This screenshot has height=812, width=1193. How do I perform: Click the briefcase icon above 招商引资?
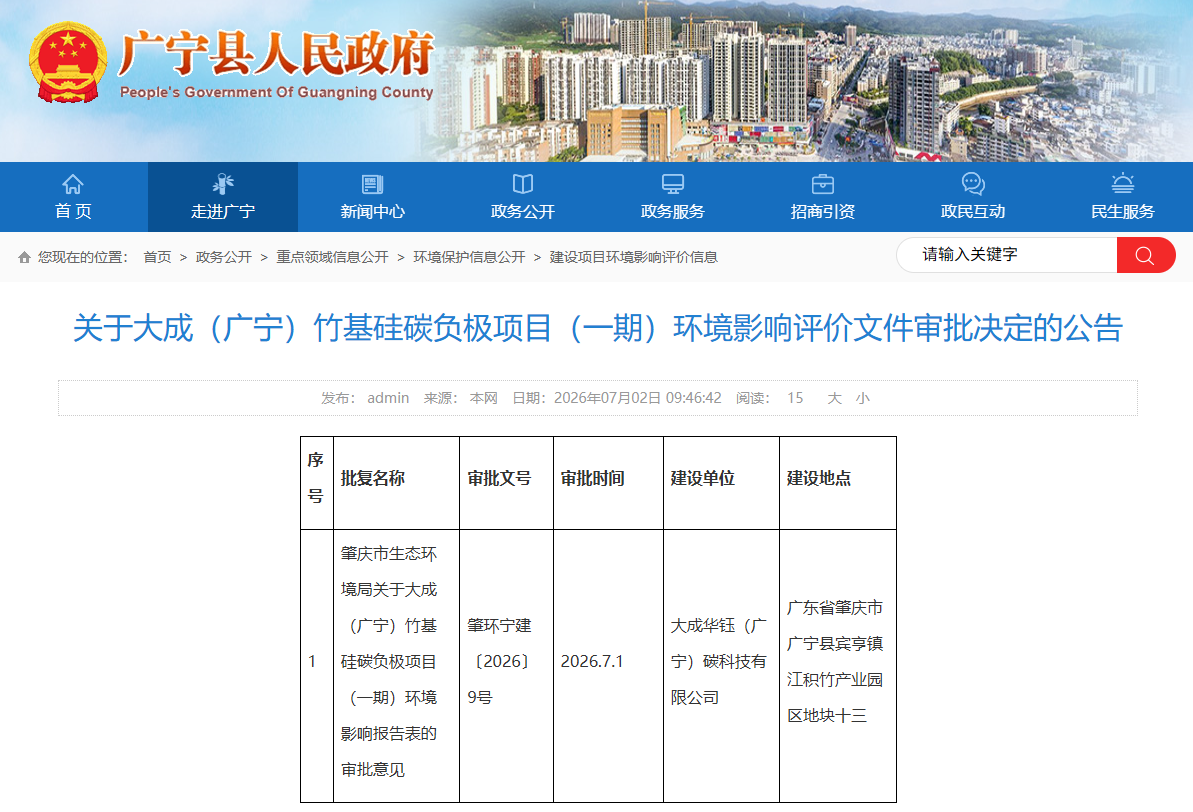(x=822, y=184)
